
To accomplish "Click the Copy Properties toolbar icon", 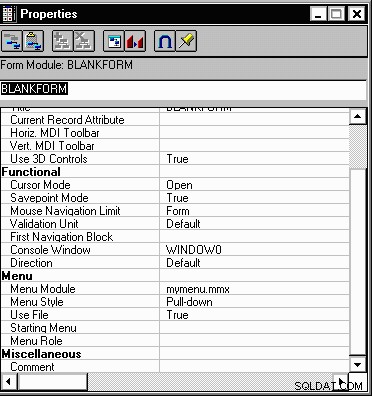I will coord(12,41).
